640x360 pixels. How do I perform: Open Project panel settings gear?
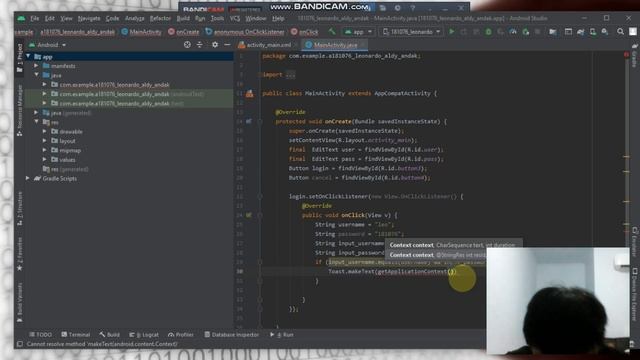point(215,44)
